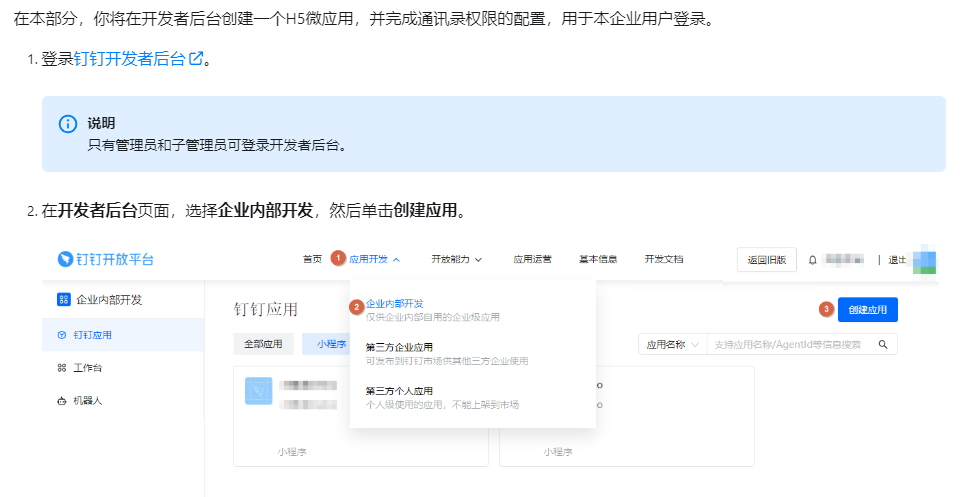Click the external link icon after 钉钉开发者后台
The image size is (976, 497).
(x=196, y=59)
